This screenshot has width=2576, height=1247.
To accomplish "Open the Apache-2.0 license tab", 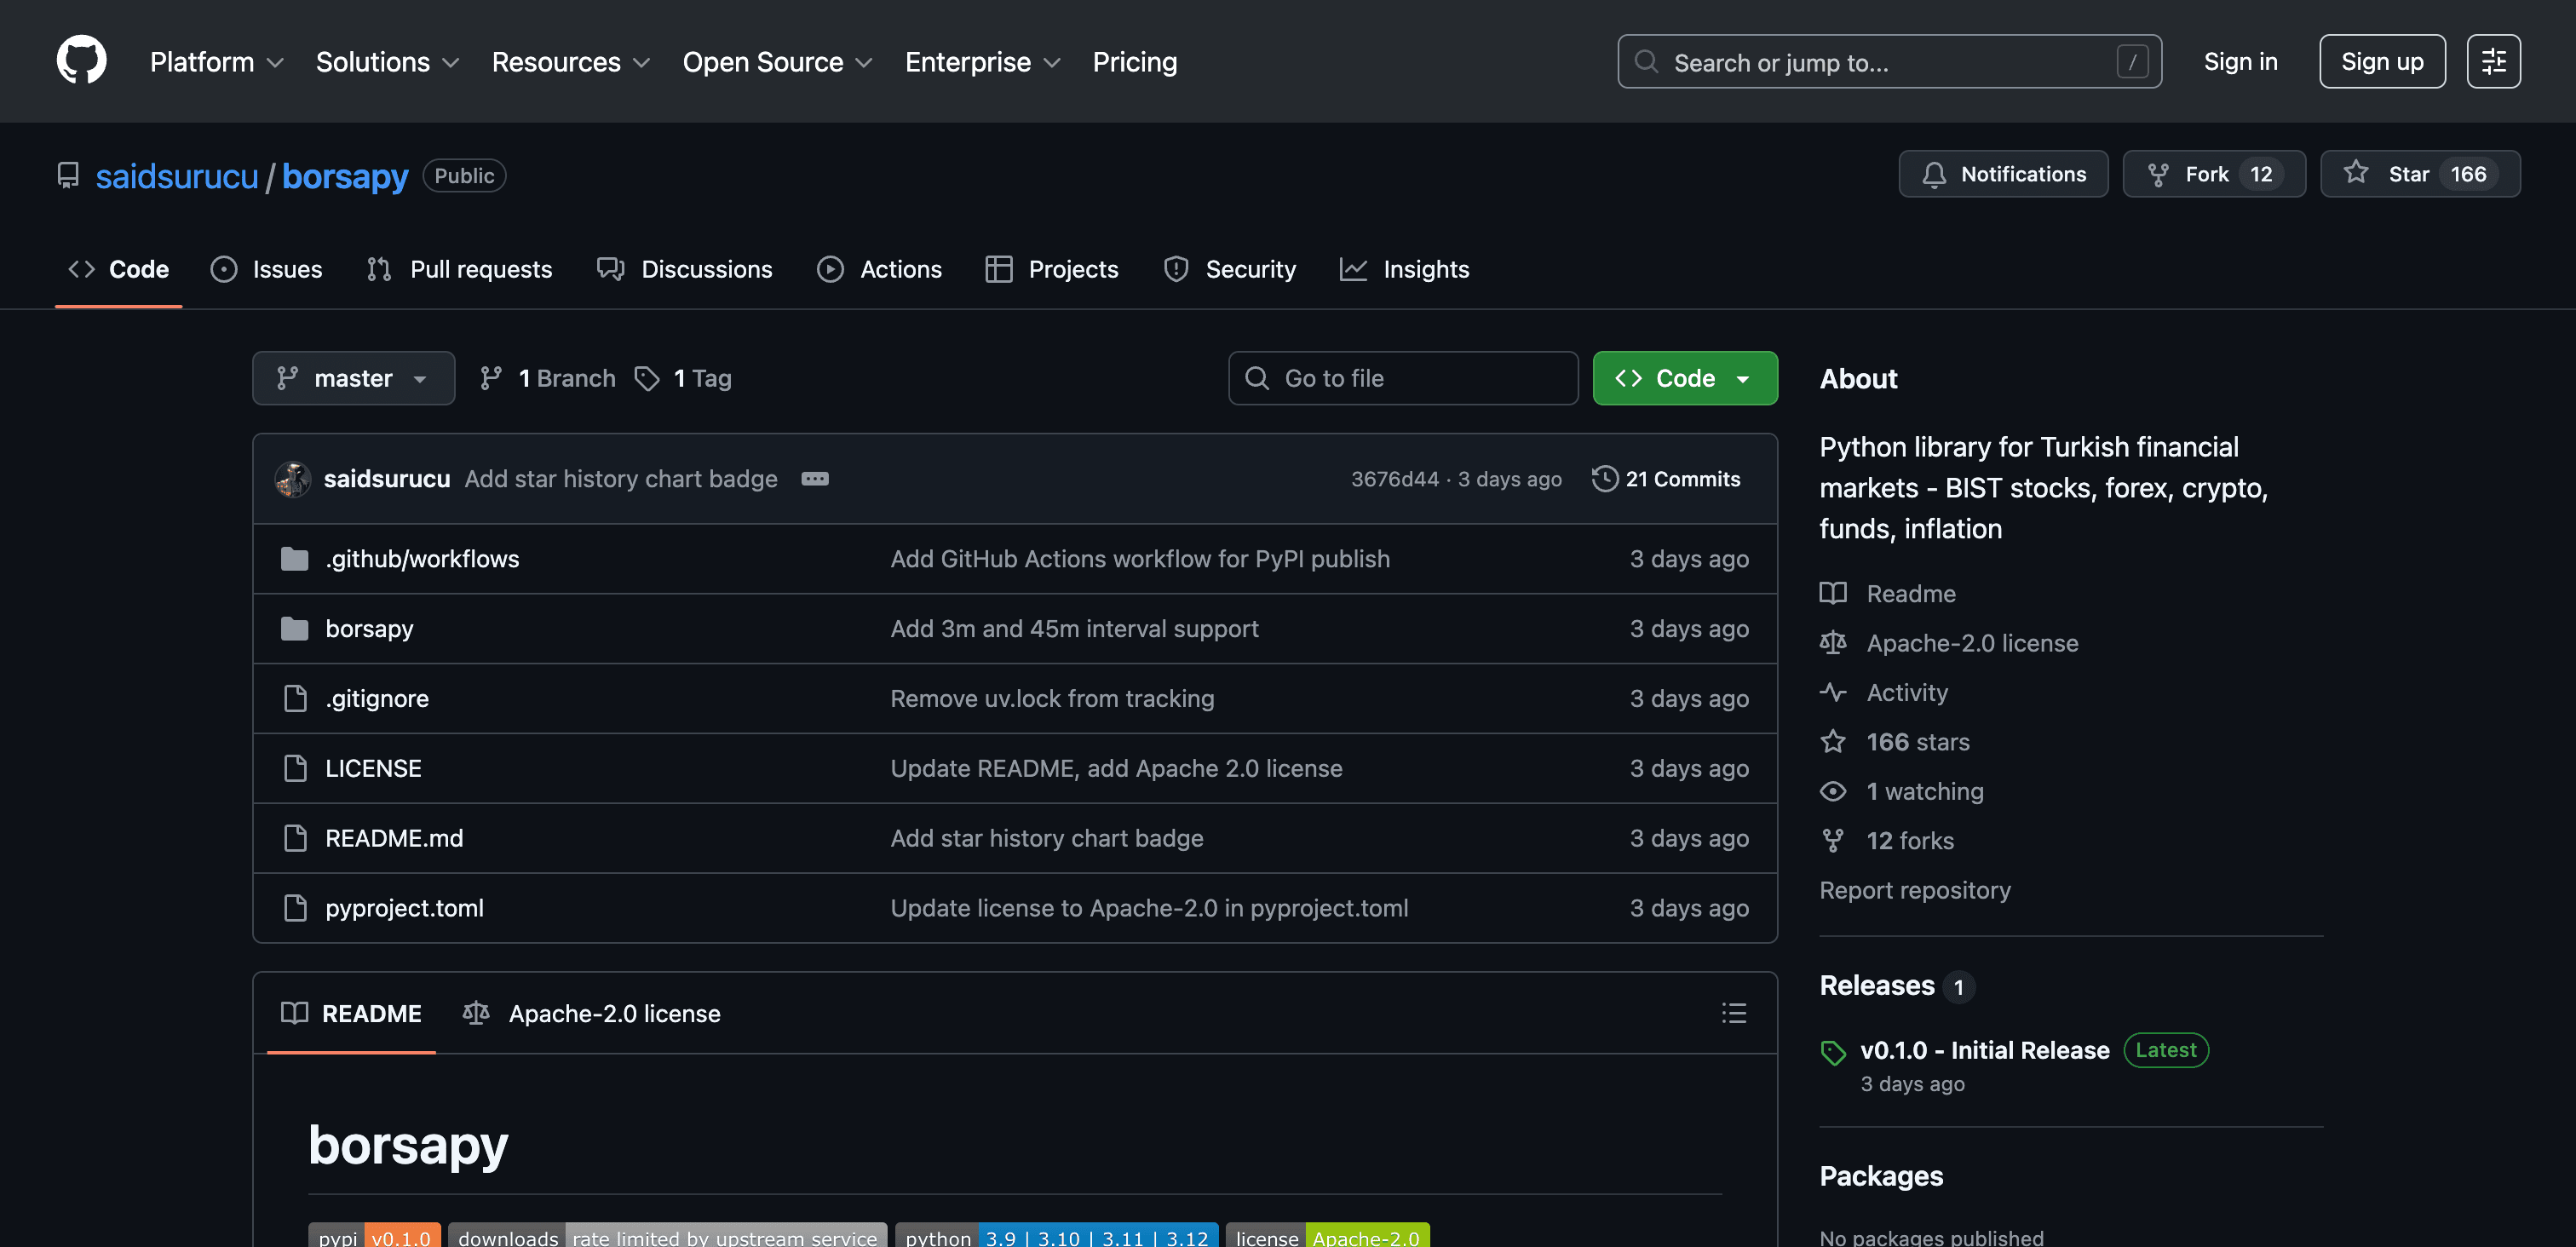I will [x=591, y=1013].
